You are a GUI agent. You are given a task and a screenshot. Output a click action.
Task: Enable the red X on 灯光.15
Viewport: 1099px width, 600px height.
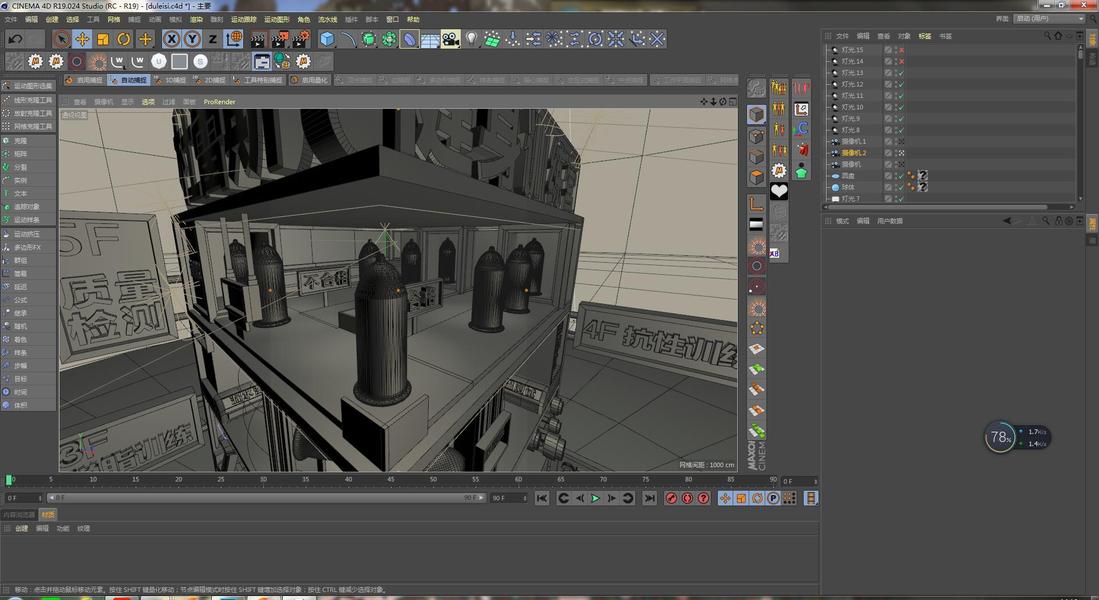[x=901, y=49]
